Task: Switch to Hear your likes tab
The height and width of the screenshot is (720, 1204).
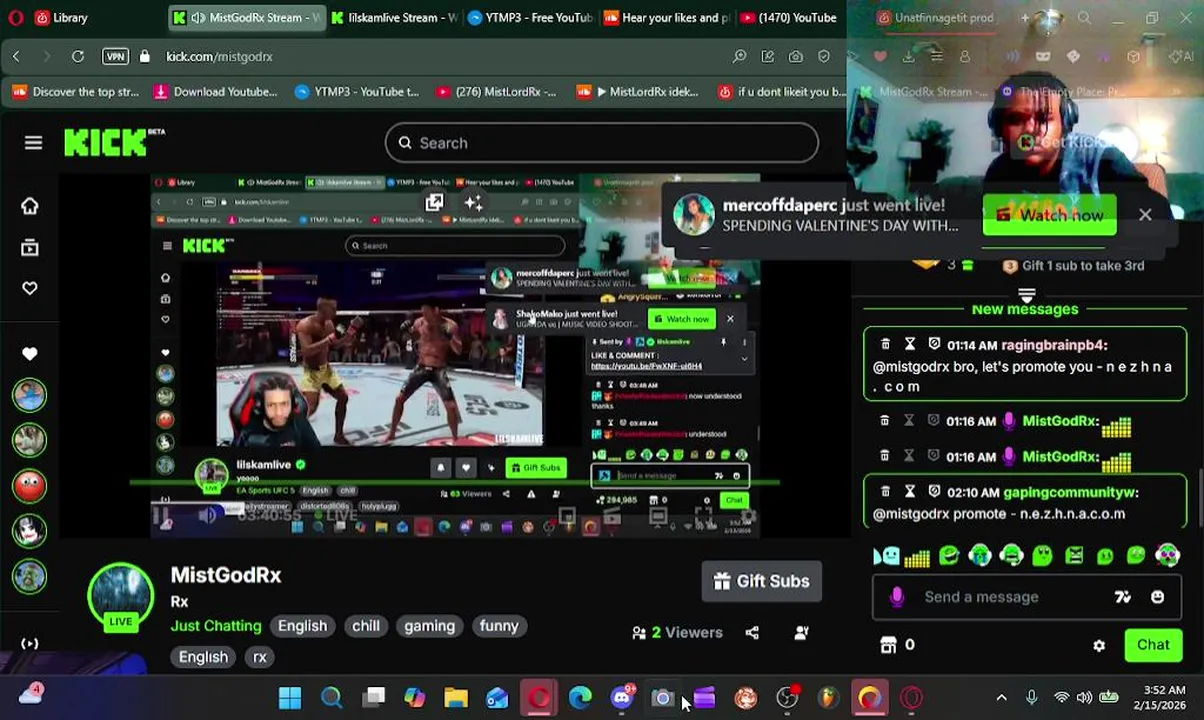Action: [x=666, y=17]
